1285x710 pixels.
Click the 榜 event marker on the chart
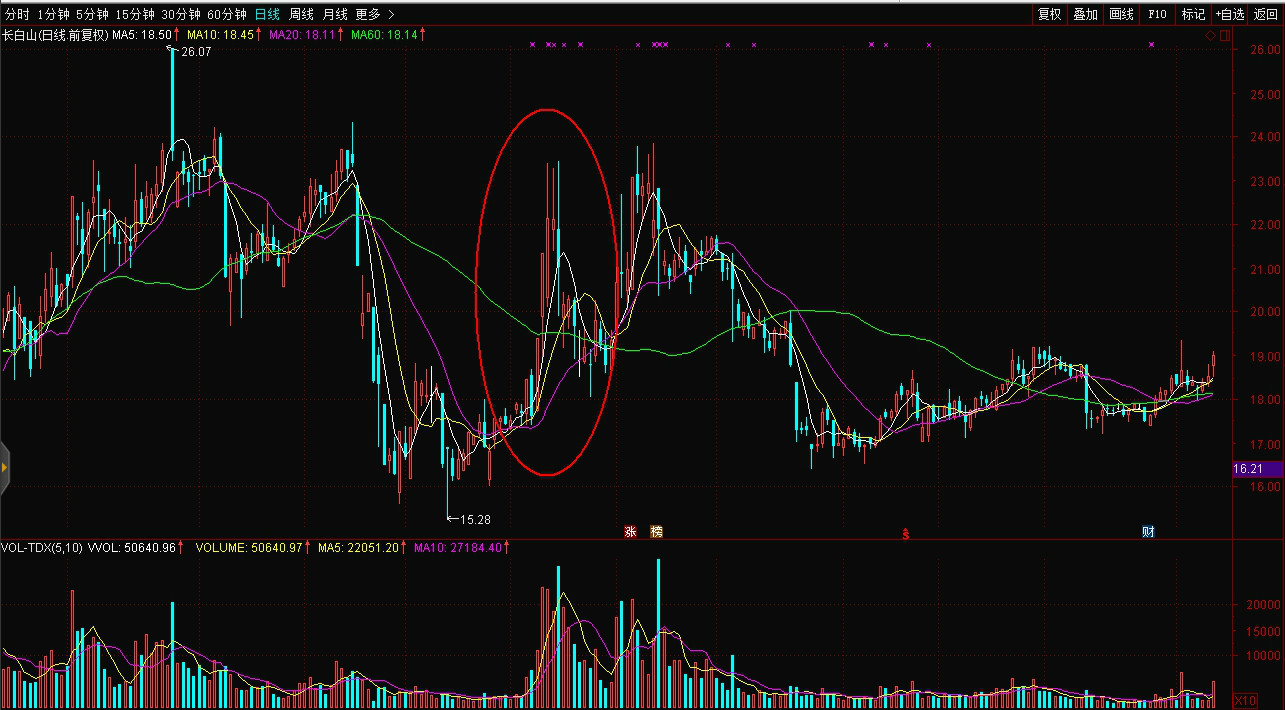(x=656, y=532)
